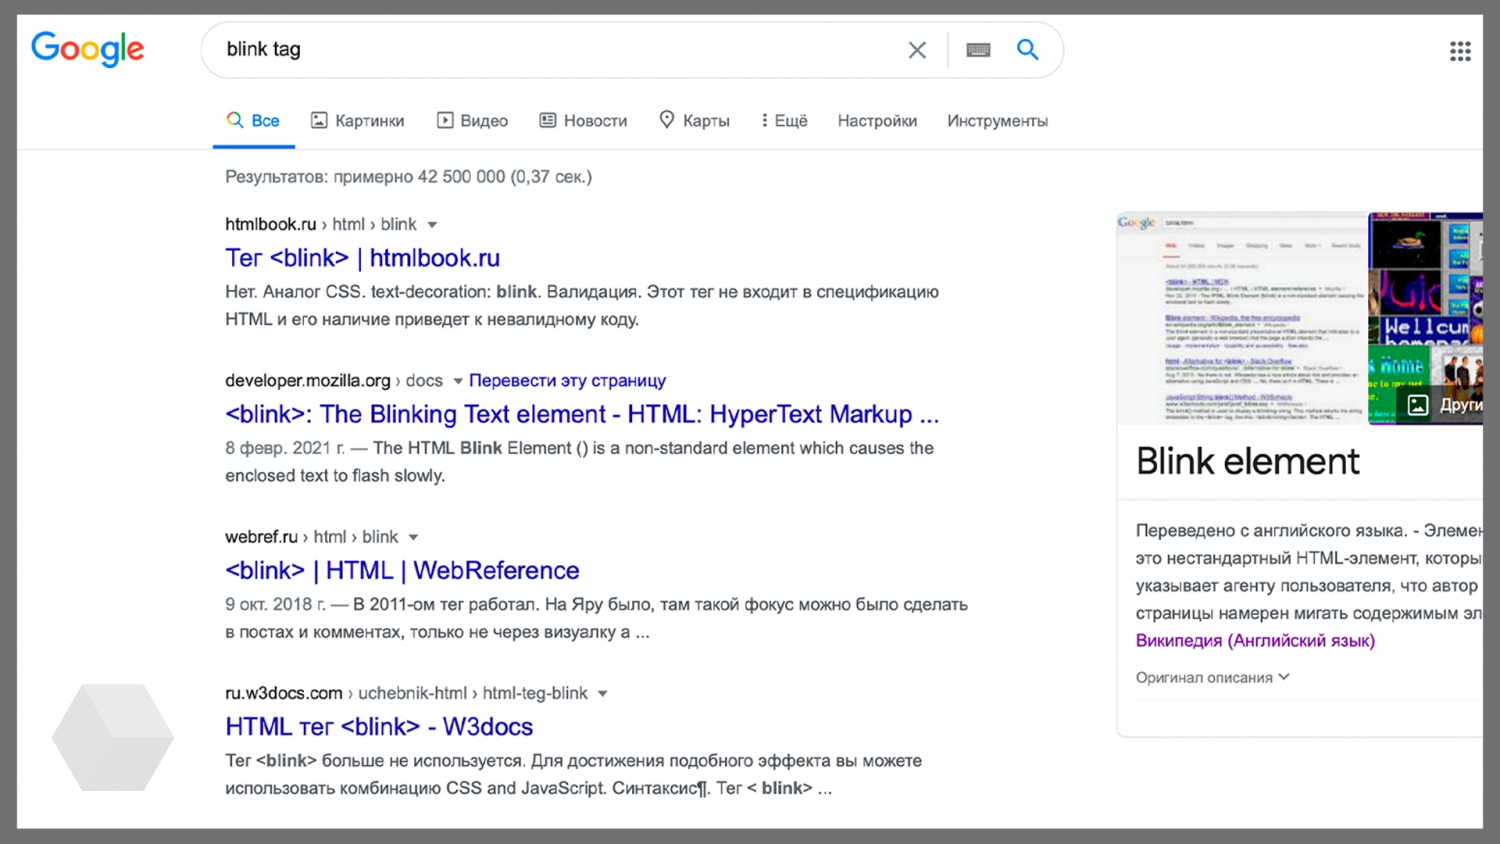Clear the search query with X icon
The width and height of the screenshot is (1500, 844).
[x=917, y=50]
